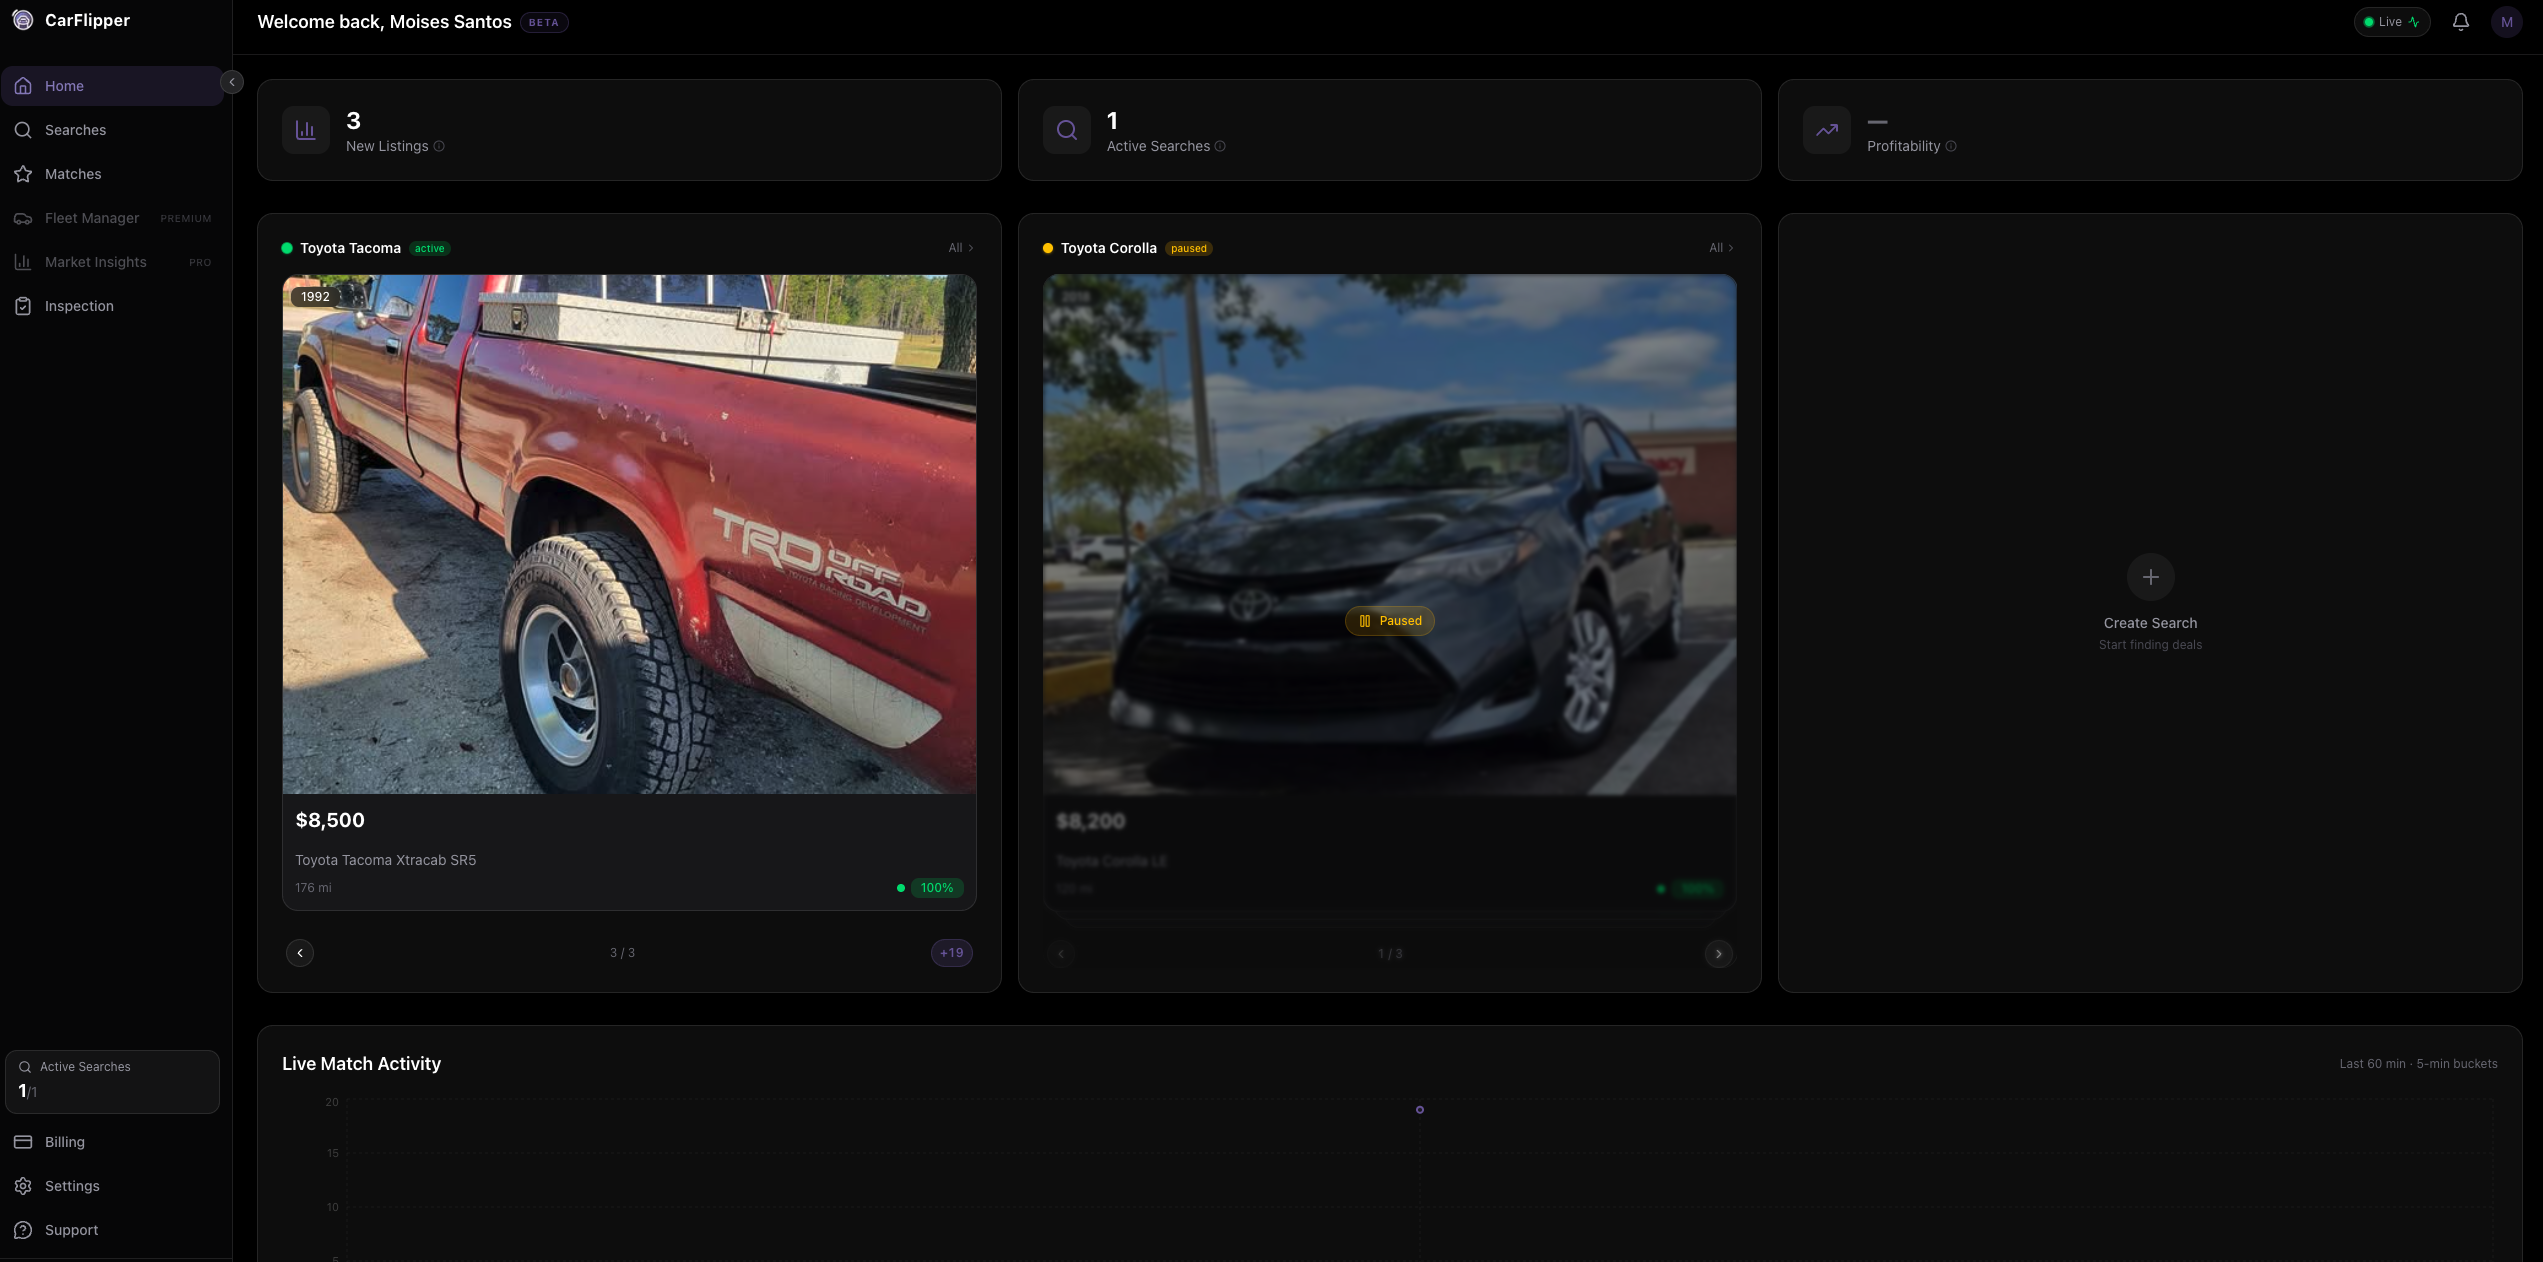The height and width of the screenshot is (1262, 2543).
Task: Open the red Toyota Tacoma listing photo
Action: (629, 534)
